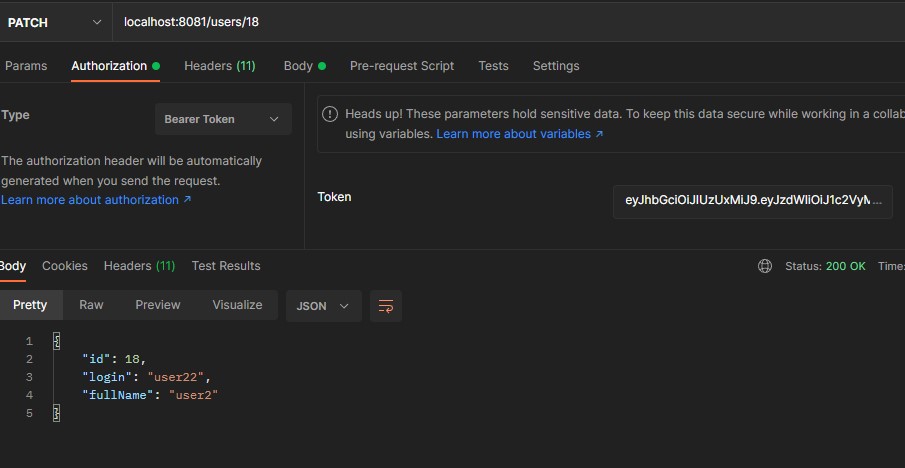Screen dimensions: 905x468
Task: Click the Token input field
Action: point(753,201)
